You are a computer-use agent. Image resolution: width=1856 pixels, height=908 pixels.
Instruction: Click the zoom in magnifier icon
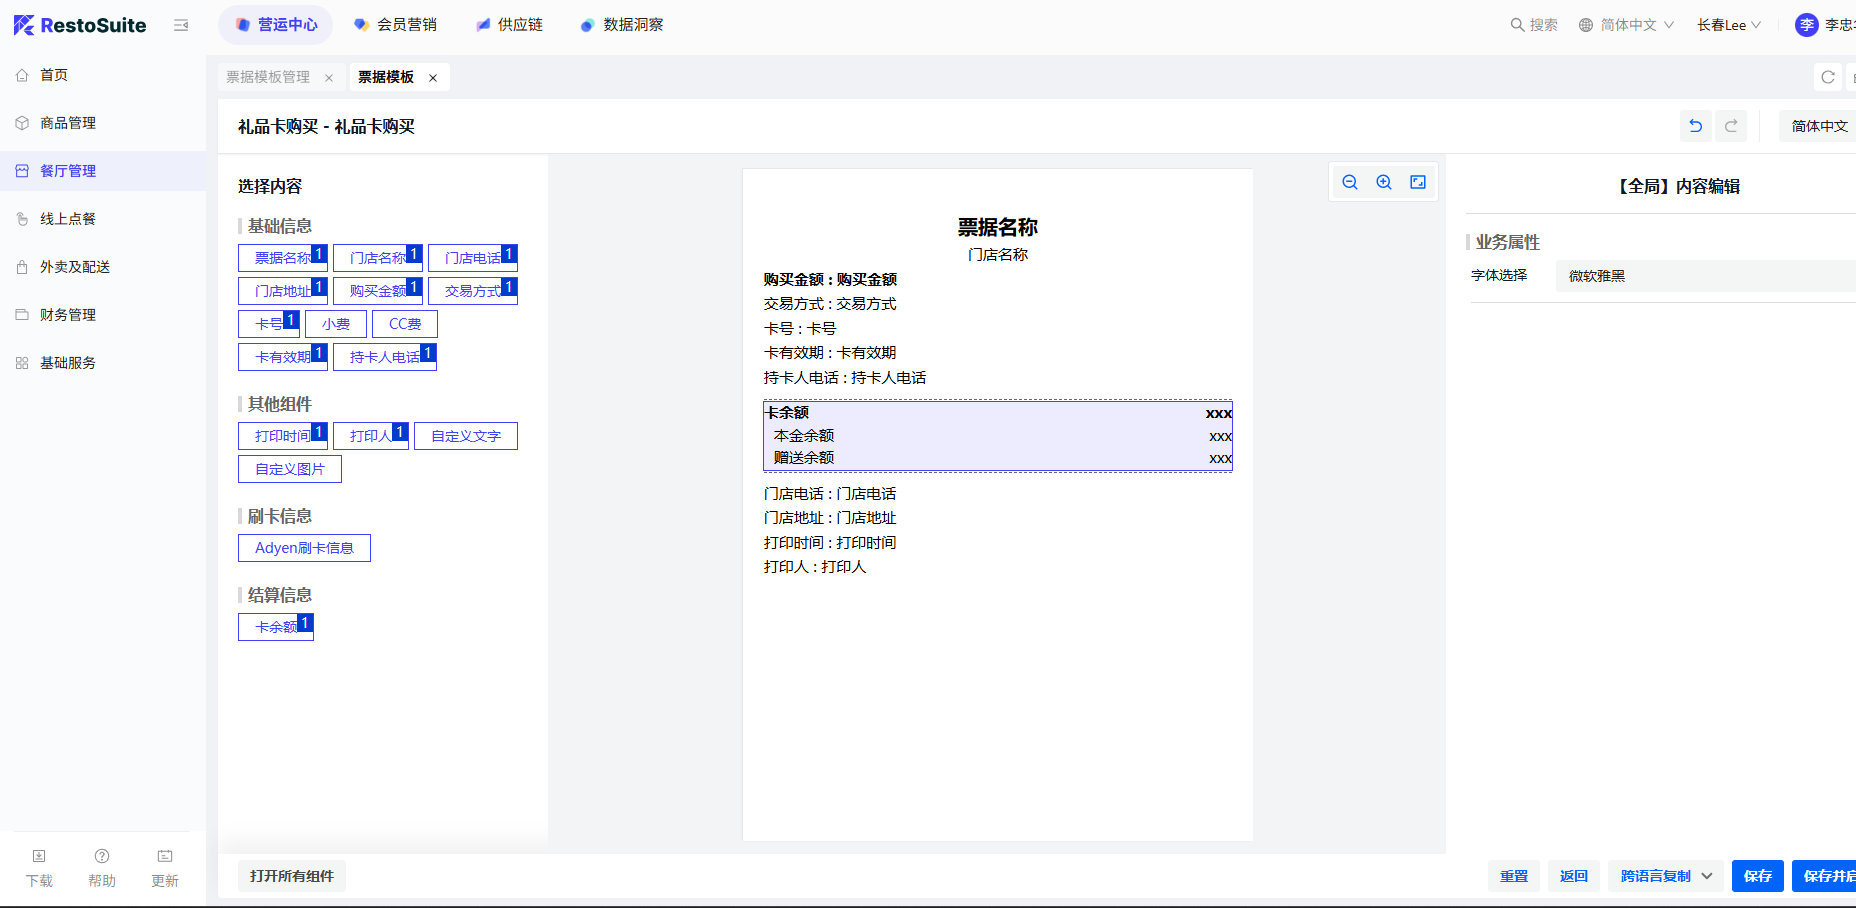[x=1384, y=182]
